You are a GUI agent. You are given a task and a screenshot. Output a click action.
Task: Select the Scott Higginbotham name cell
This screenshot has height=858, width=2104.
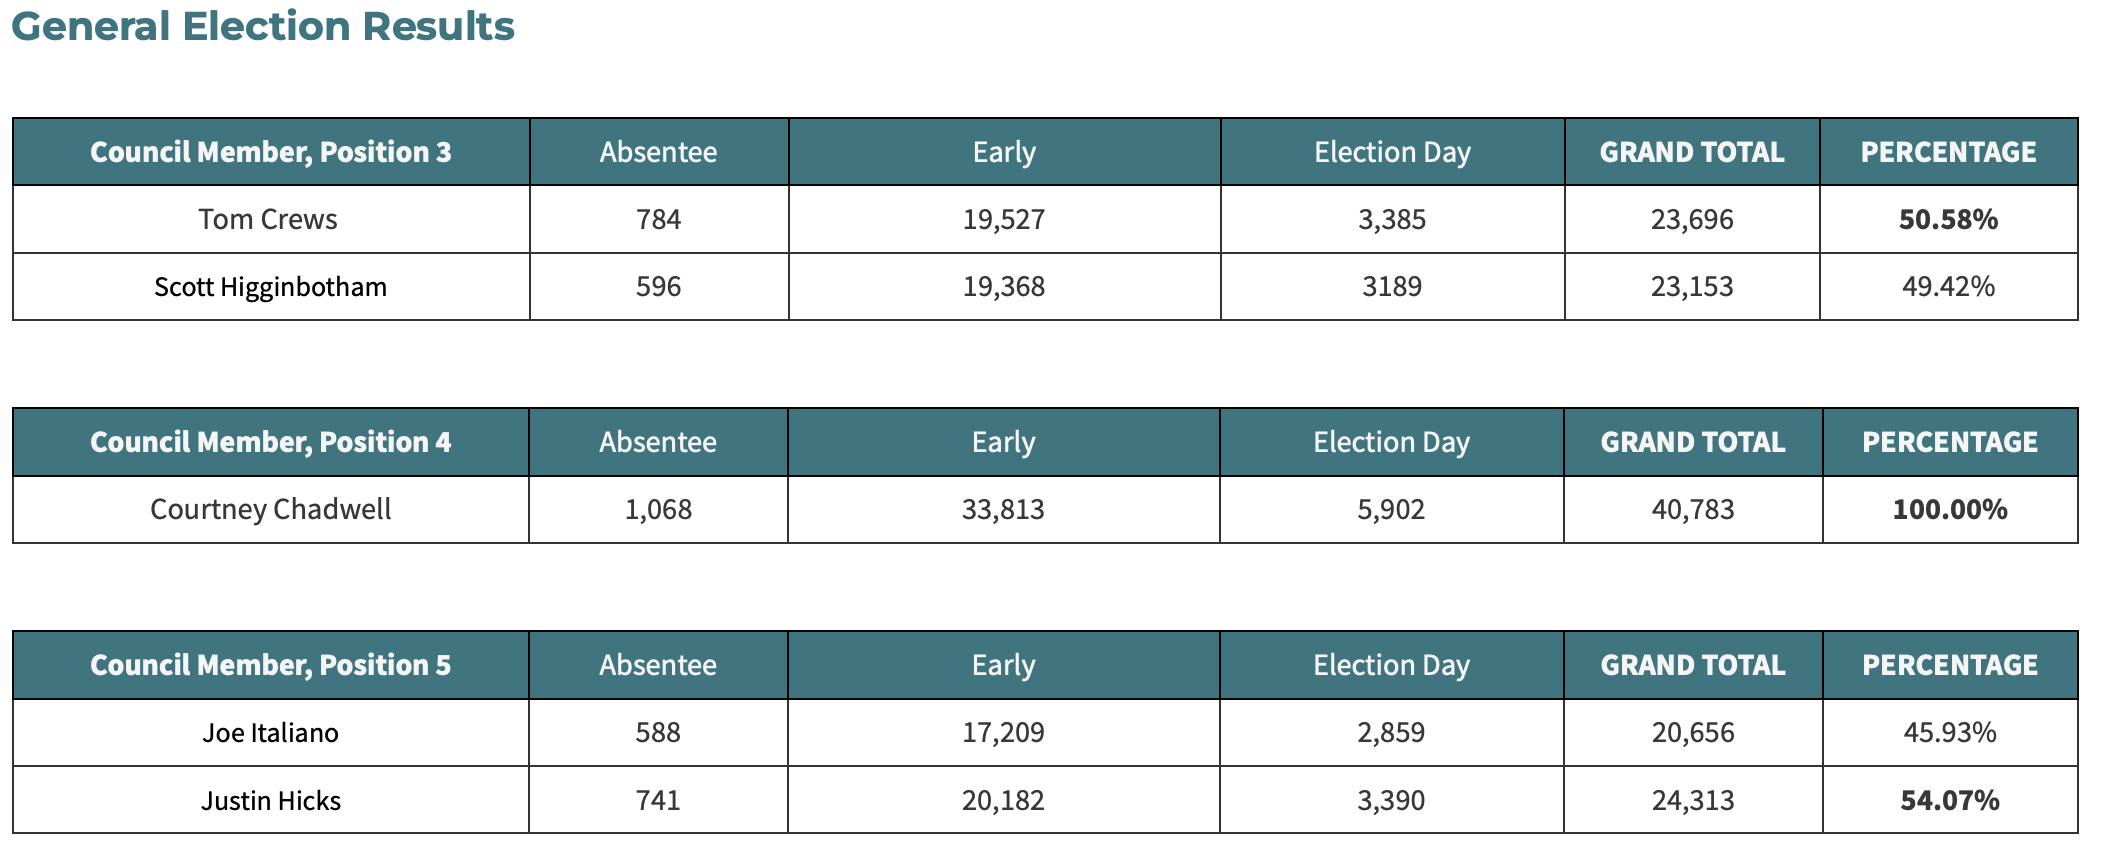[270, 287]
